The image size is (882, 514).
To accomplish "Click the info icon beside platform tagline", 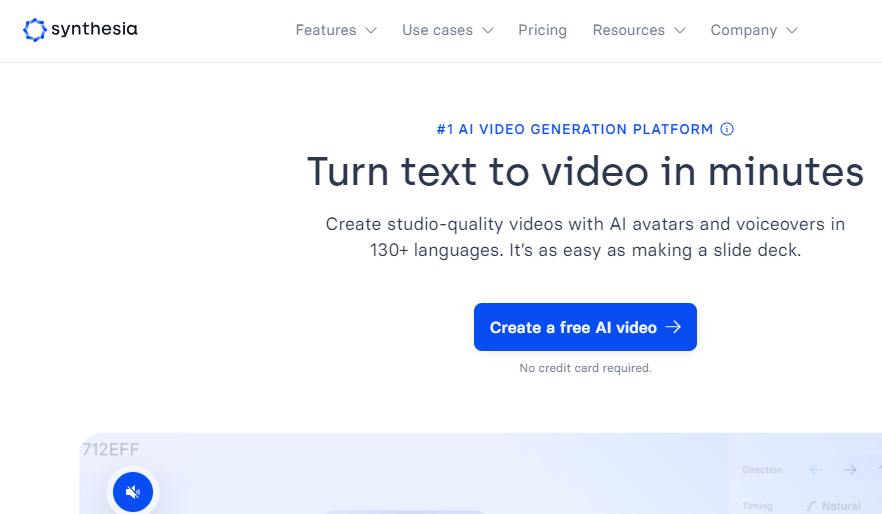I will [727, 129].
